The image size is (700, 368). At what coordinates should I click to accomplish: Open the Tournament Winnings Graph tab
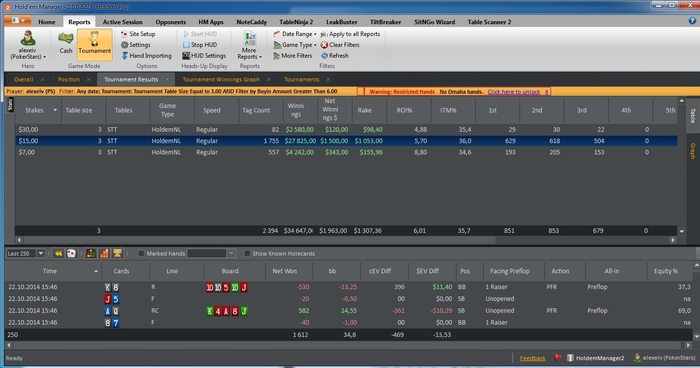tap(221, 79)
